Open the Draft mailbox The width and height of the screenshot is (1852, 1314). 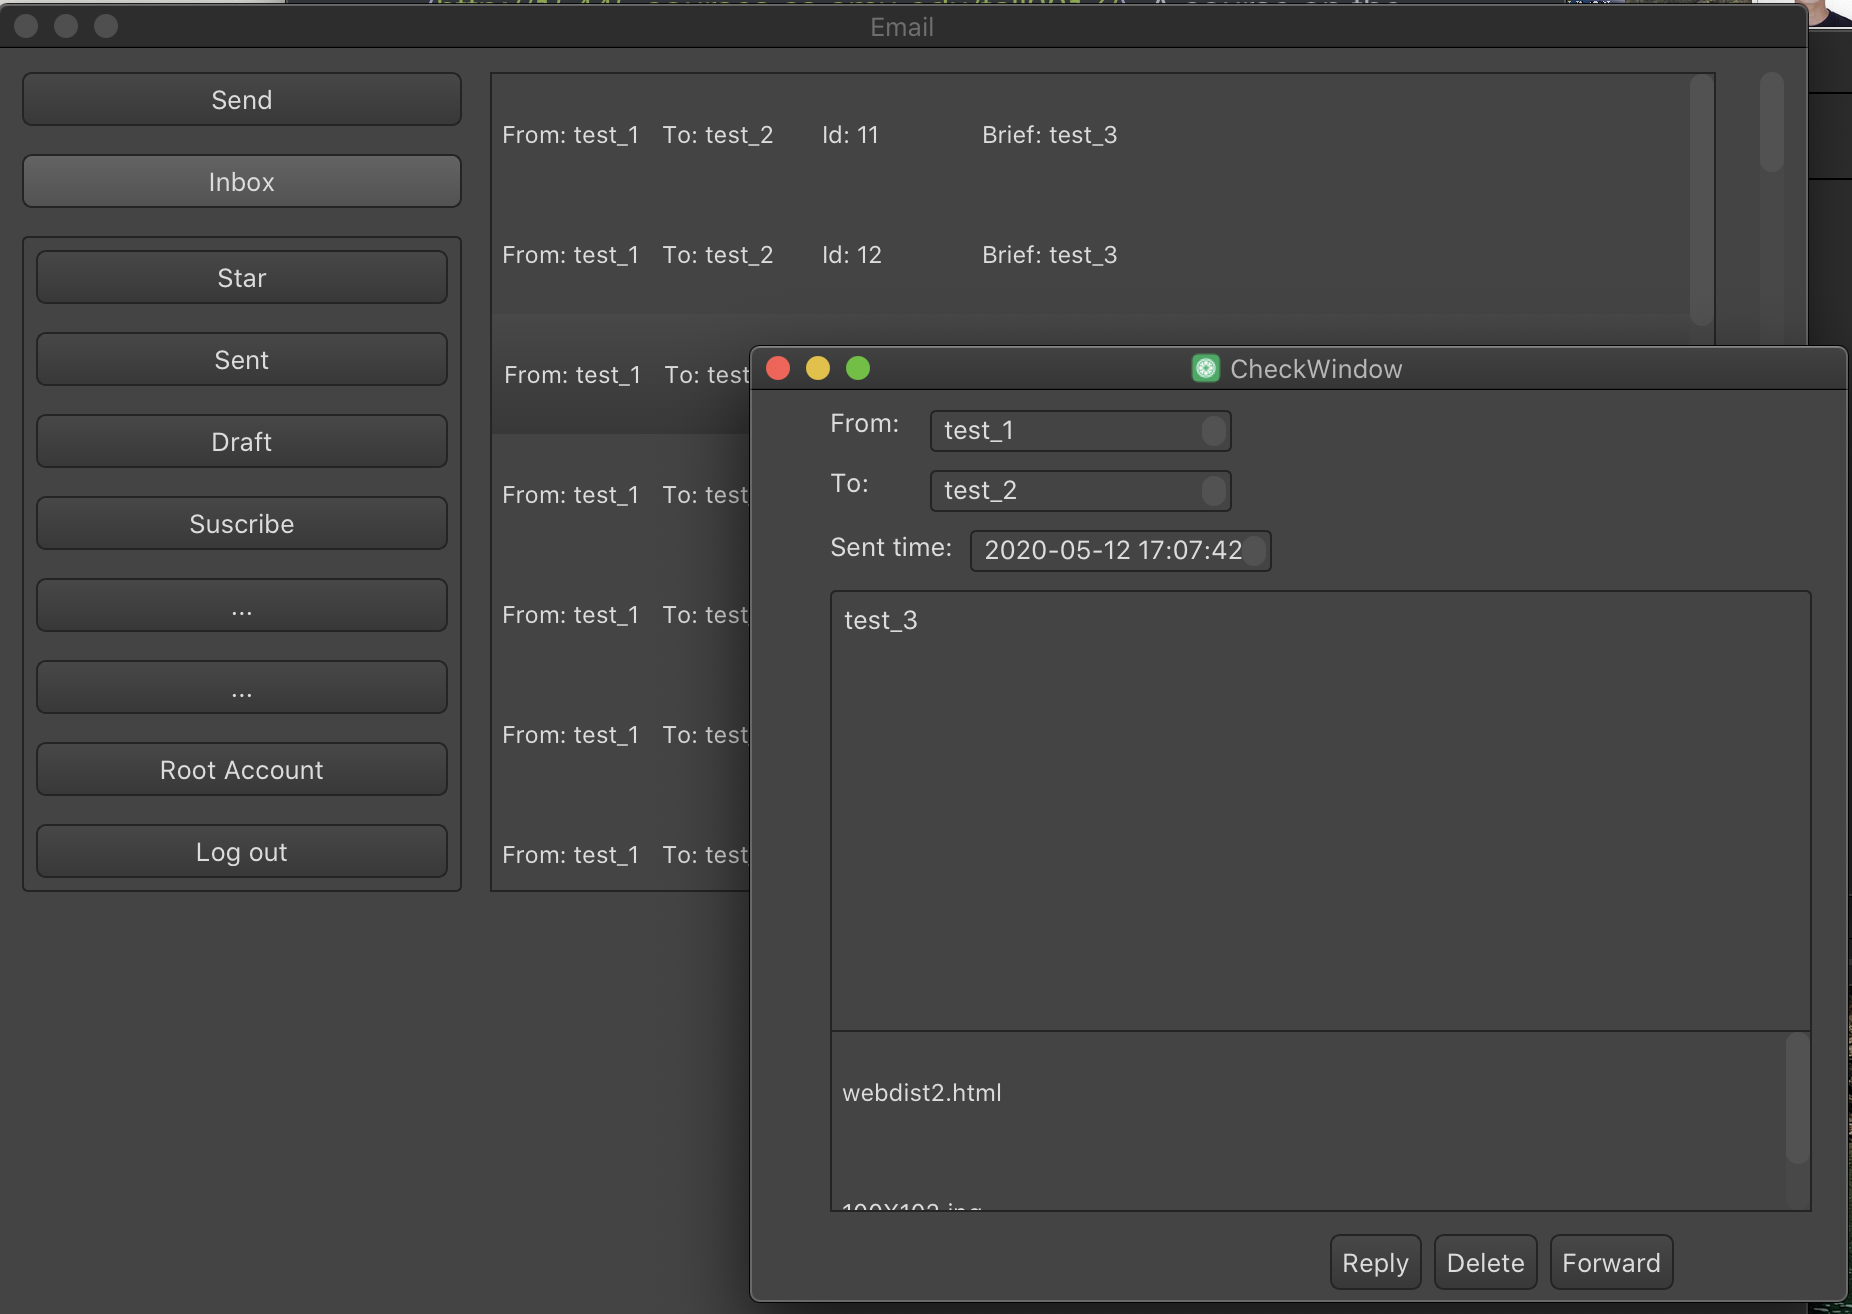click(x=242, y=441)
